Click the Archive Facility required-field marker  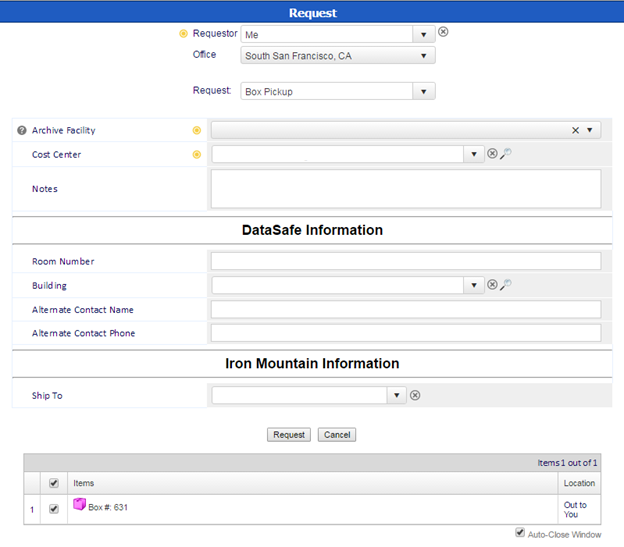197,130
